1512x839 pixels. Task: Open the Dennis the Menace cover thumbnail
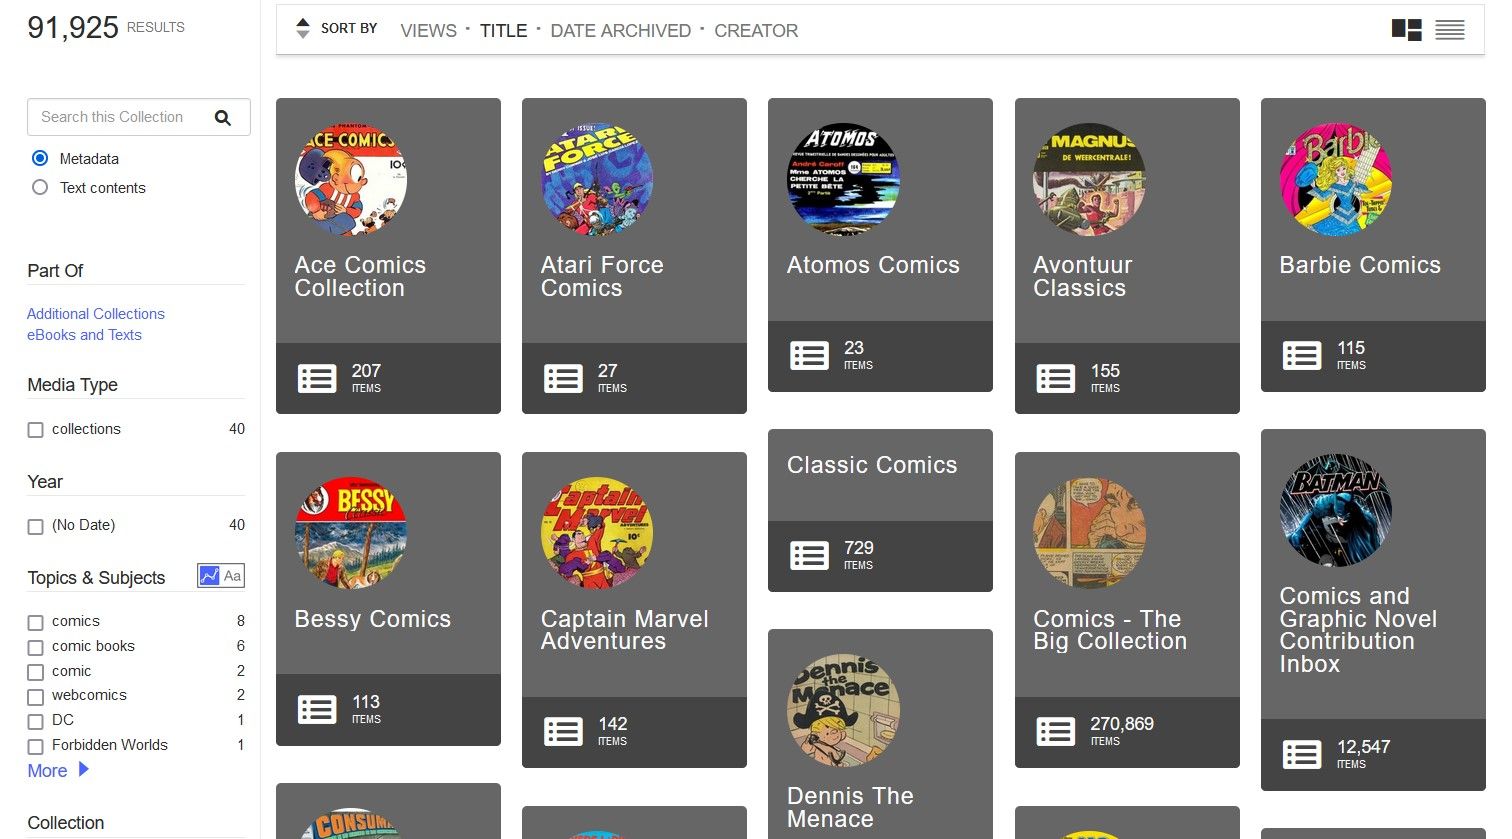[843, 711]
